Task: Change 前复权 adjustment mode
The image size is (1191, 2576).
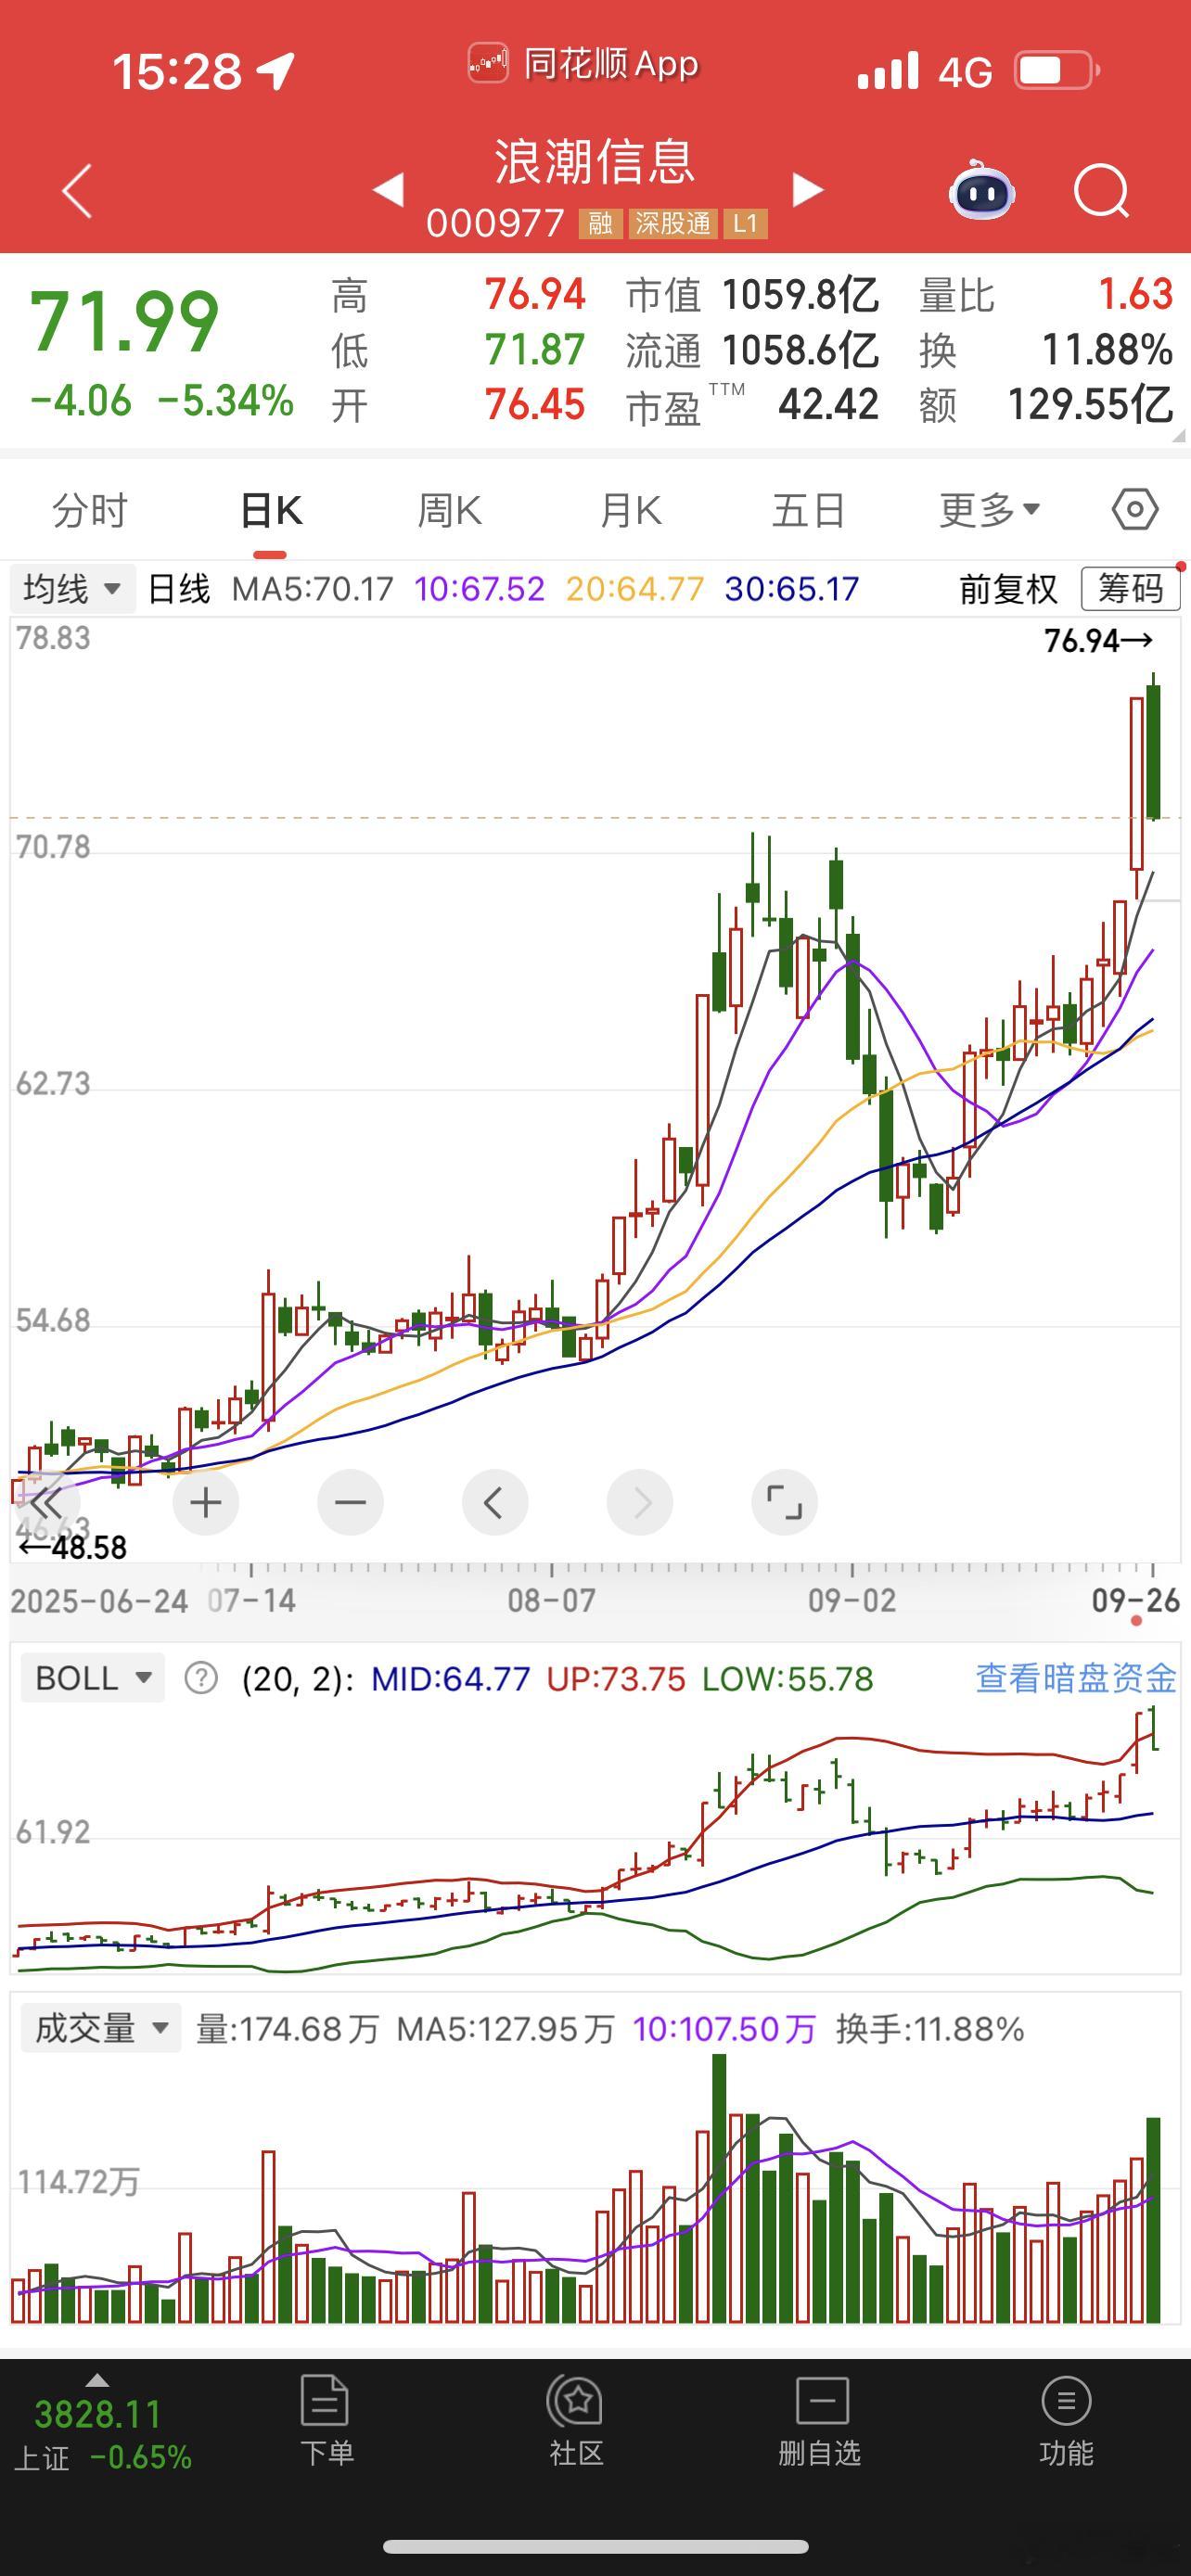Action: (x=1008, y=589)
